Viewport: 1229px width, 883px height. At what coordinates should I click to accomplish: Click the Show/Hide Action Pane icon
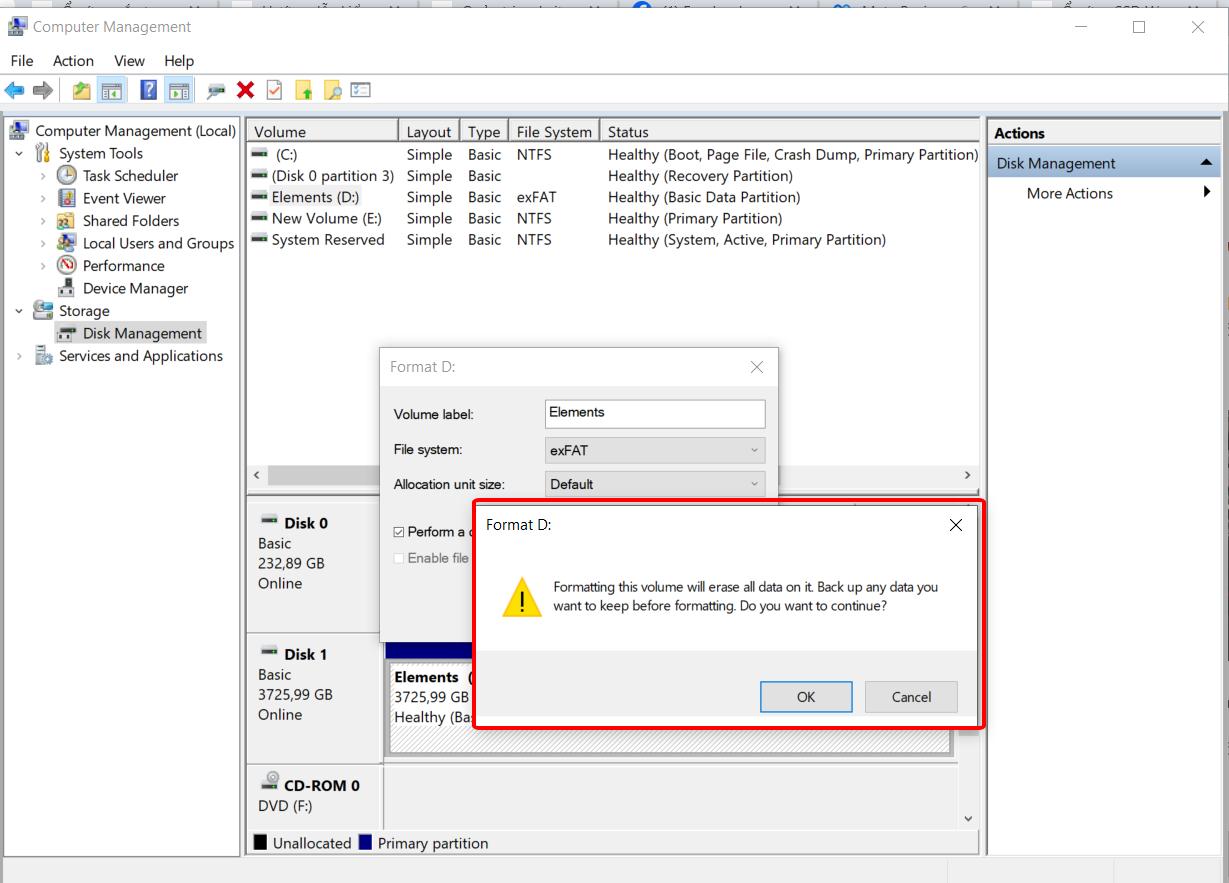click(179, 91)
